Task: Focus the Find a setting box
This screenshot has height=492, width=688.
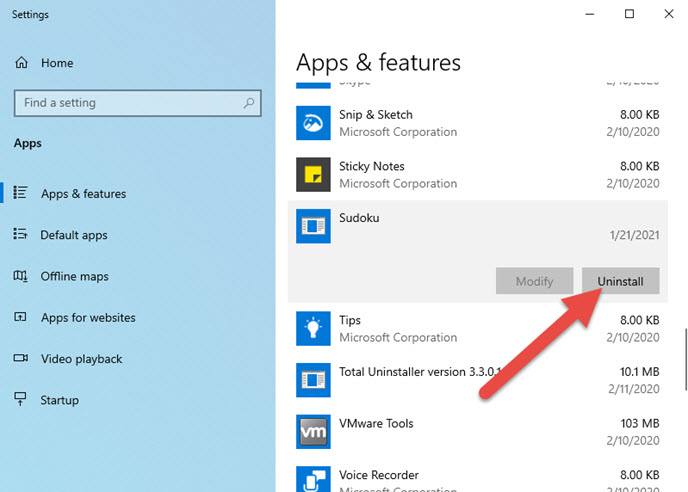Action: [x=138, y=103]
